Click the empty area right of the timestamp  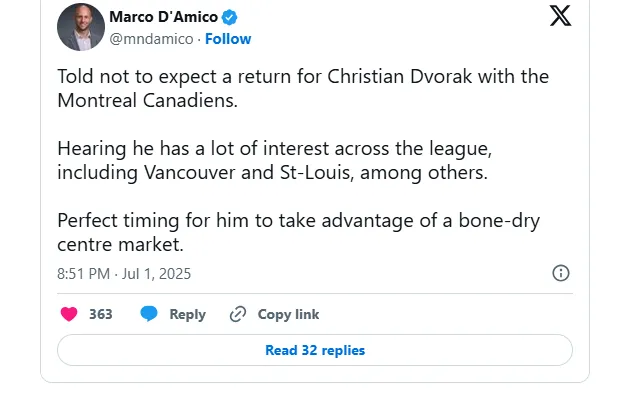(x=370, y=274)
